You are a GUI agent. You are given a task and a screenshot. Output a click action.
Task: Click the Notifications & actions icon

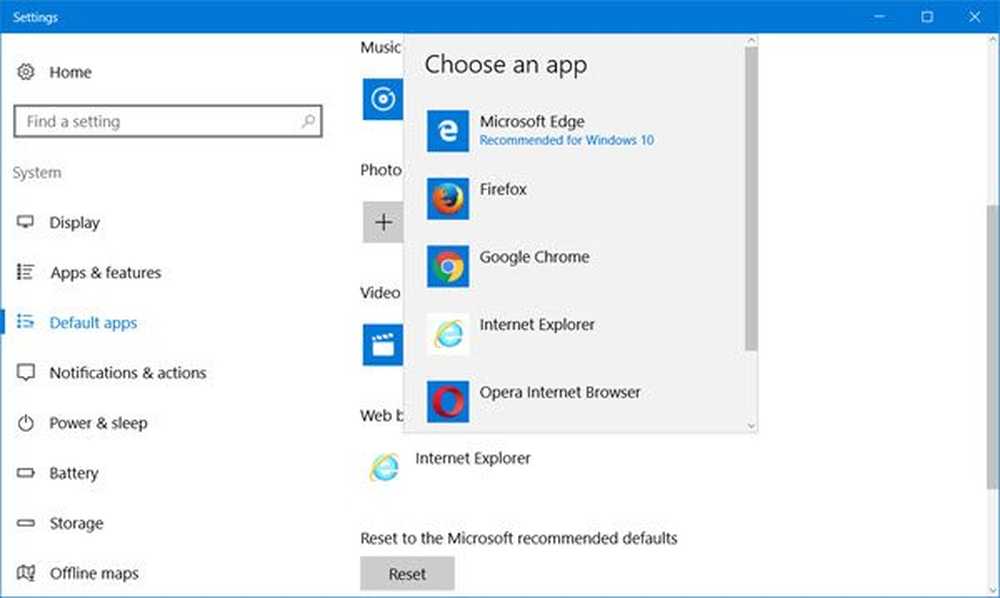[x=26, y=372]
